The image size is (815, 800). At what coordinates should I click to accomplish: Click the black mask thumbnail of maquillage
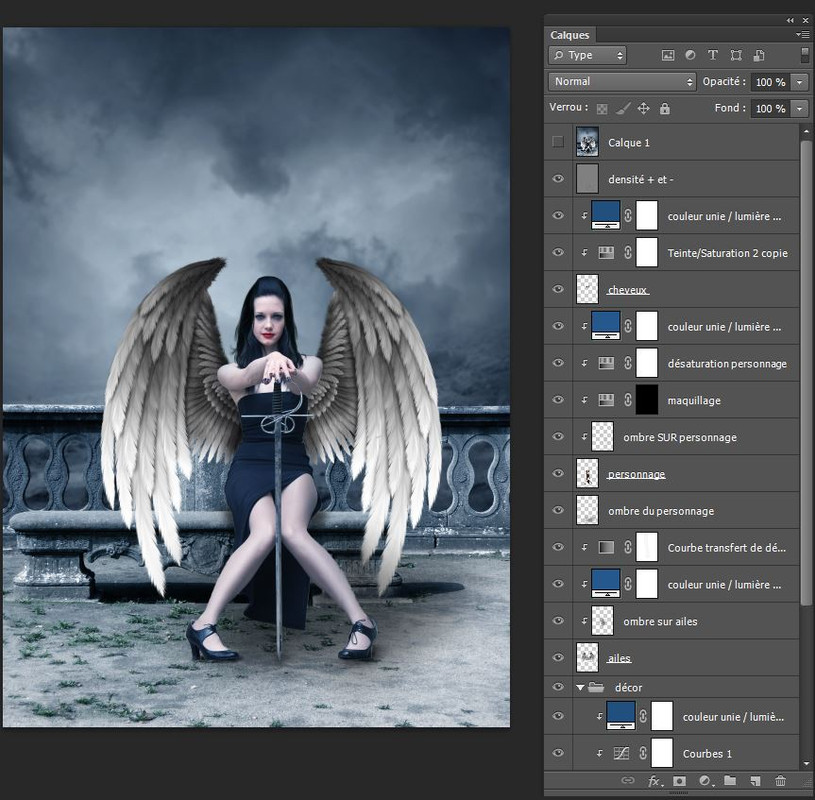(647, 400)
